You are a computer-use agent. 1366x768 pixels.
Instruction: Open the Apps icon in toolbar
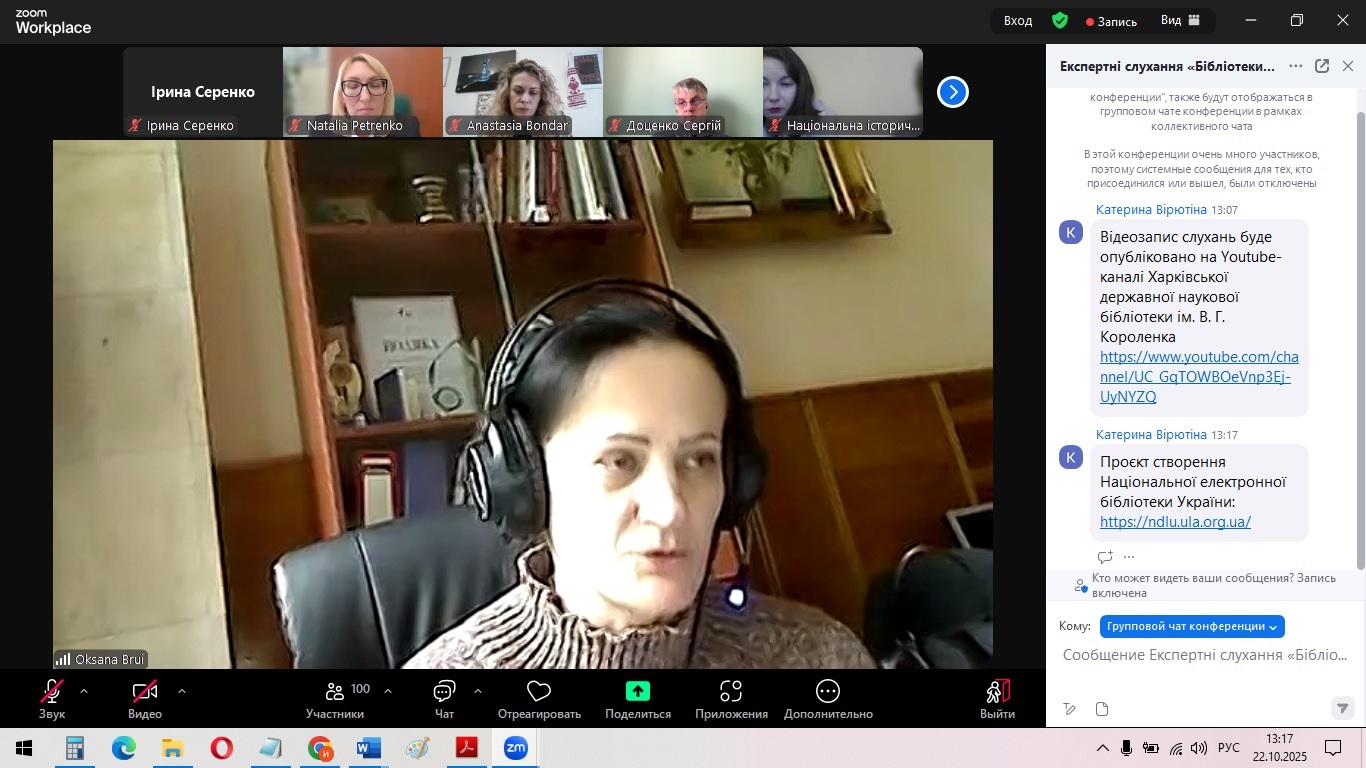point(731,692)
